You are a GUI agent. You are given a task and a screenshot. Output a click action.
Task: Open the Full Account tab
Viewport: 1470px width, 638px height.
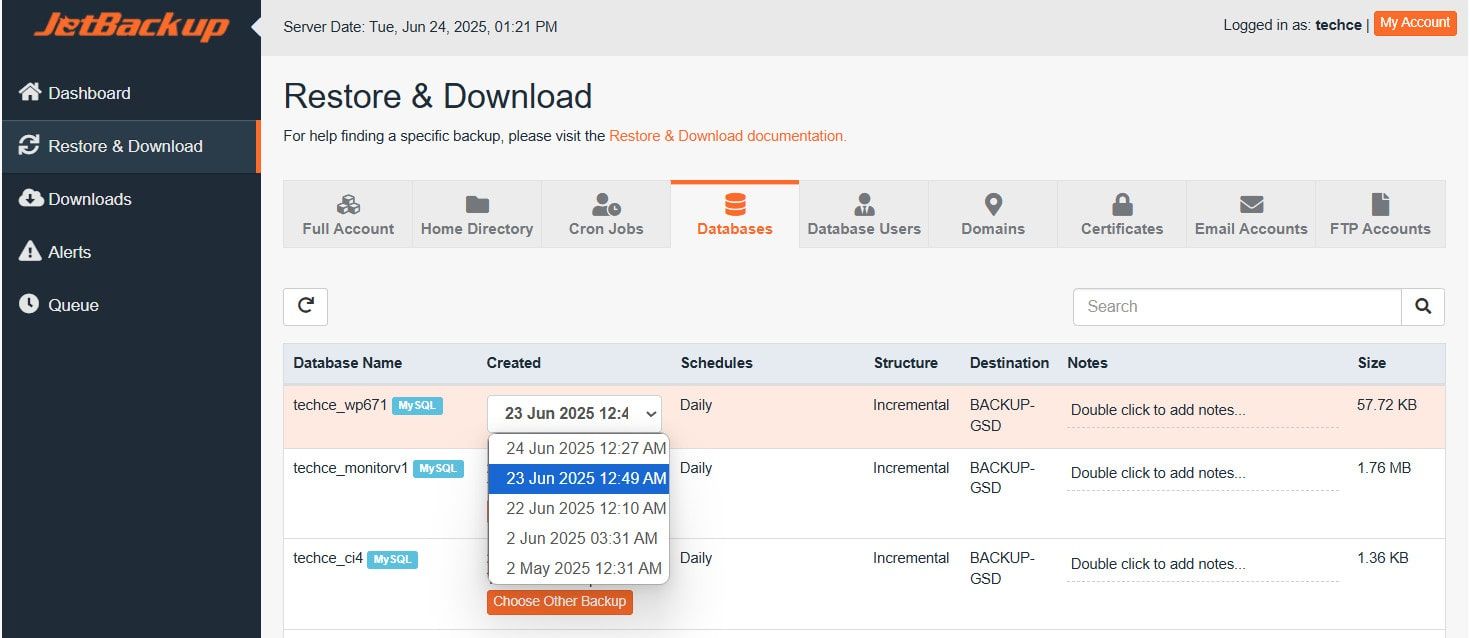point(348,215)
